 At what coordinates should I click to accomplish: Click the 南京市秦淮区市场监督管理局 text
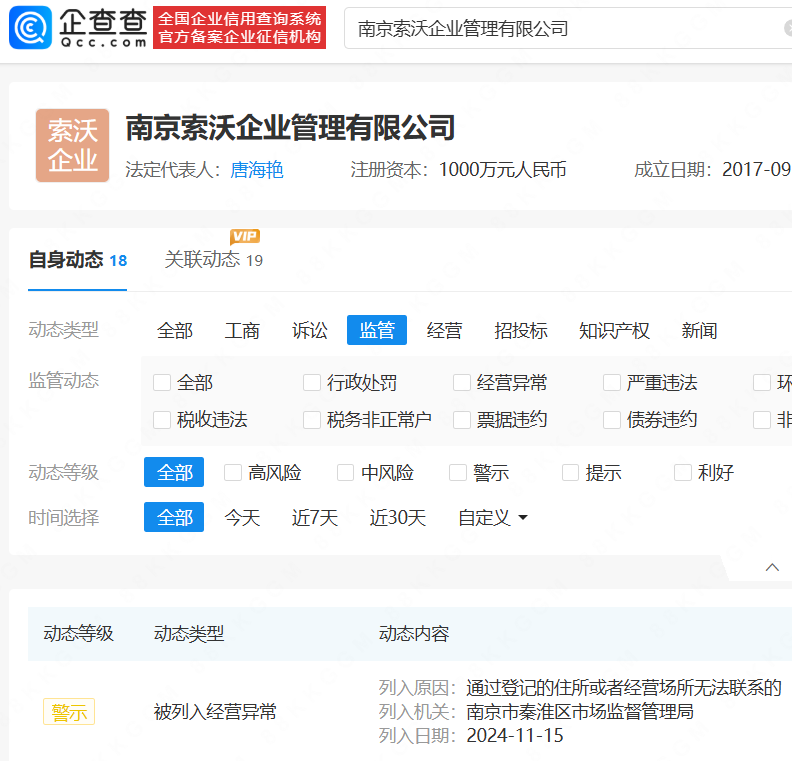(580, 712)
